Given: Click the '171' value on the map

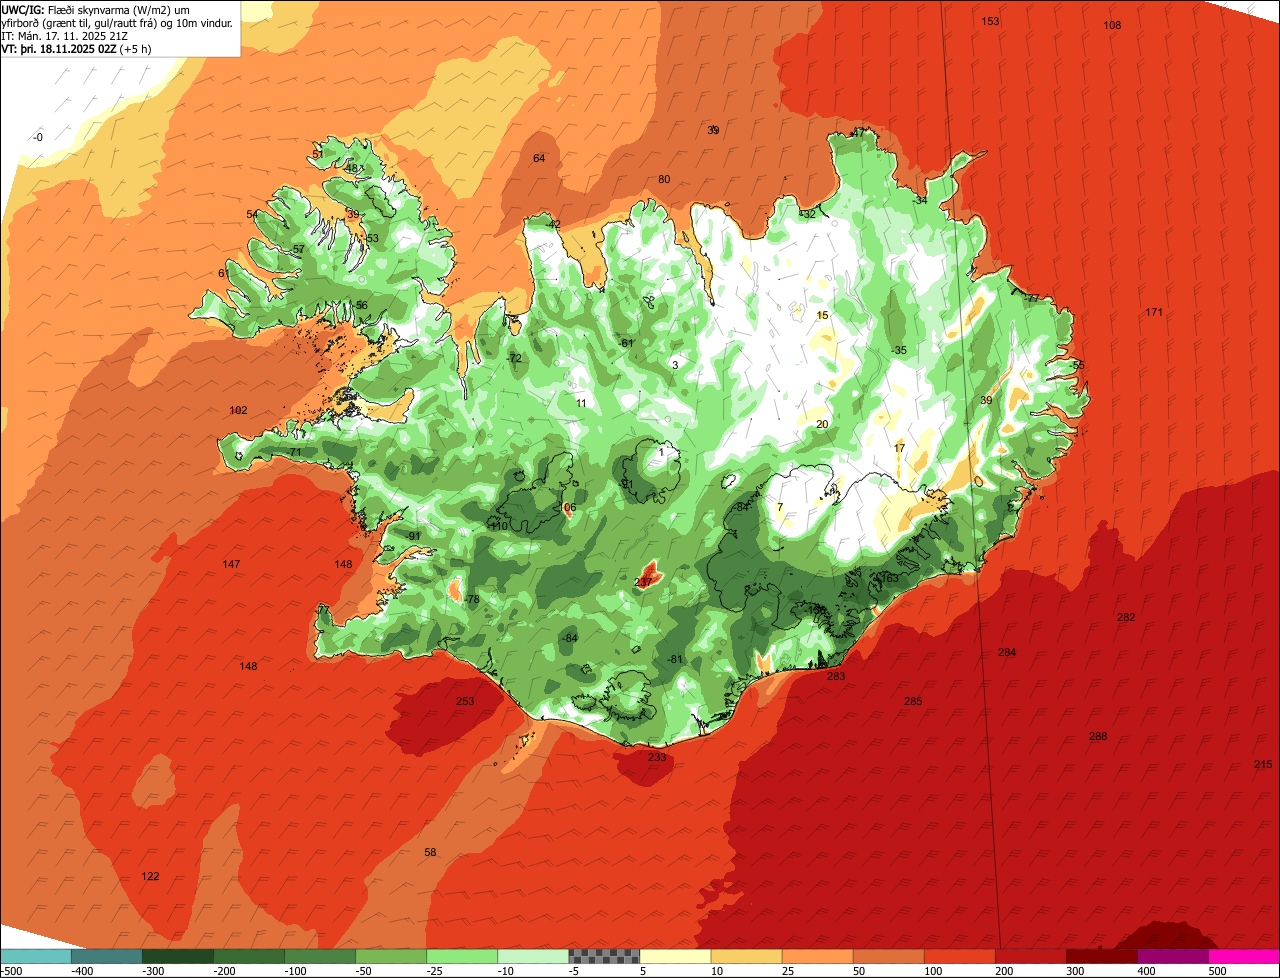Looking at the screenshot, I should (x=1154, y=313).
